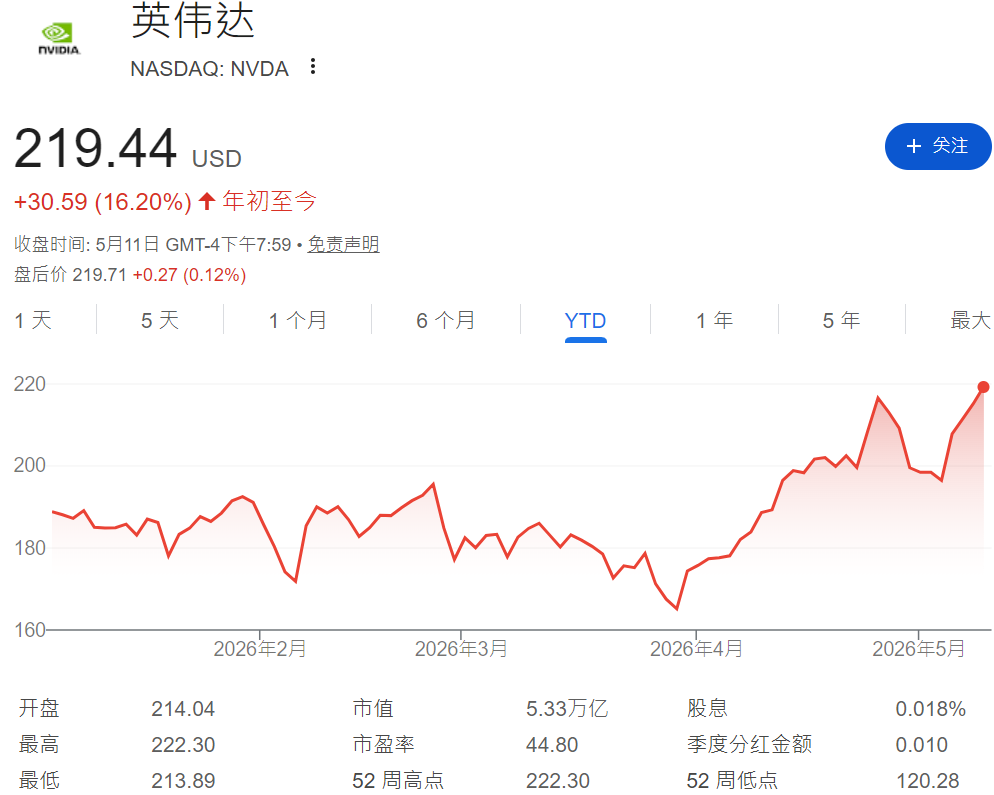The width and height of the screenshot is (994, 795).
Task: Click the 年初至今 label
Action: (269, 202)
